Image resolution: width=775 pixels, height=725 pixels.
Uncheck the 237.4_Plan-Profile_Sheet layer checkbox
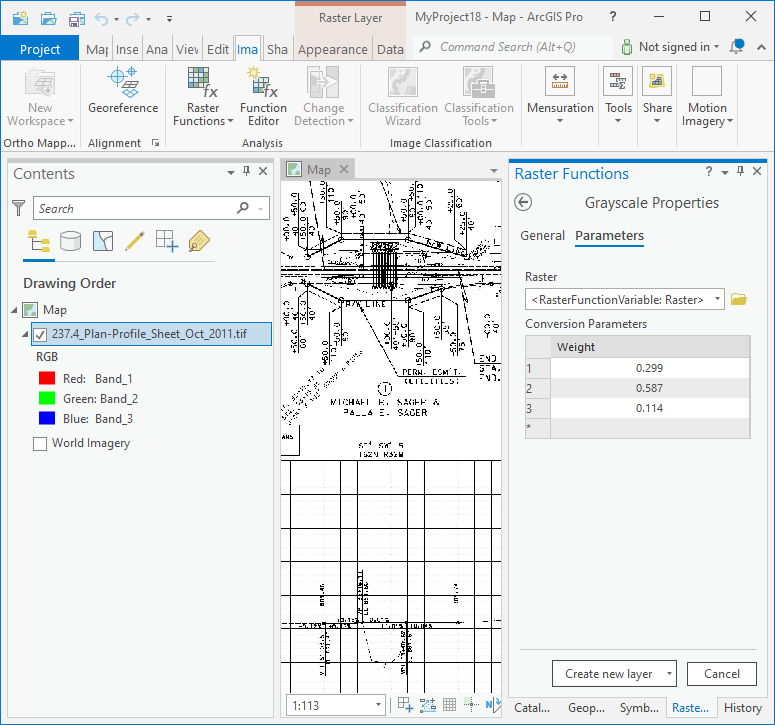[40, 334]
